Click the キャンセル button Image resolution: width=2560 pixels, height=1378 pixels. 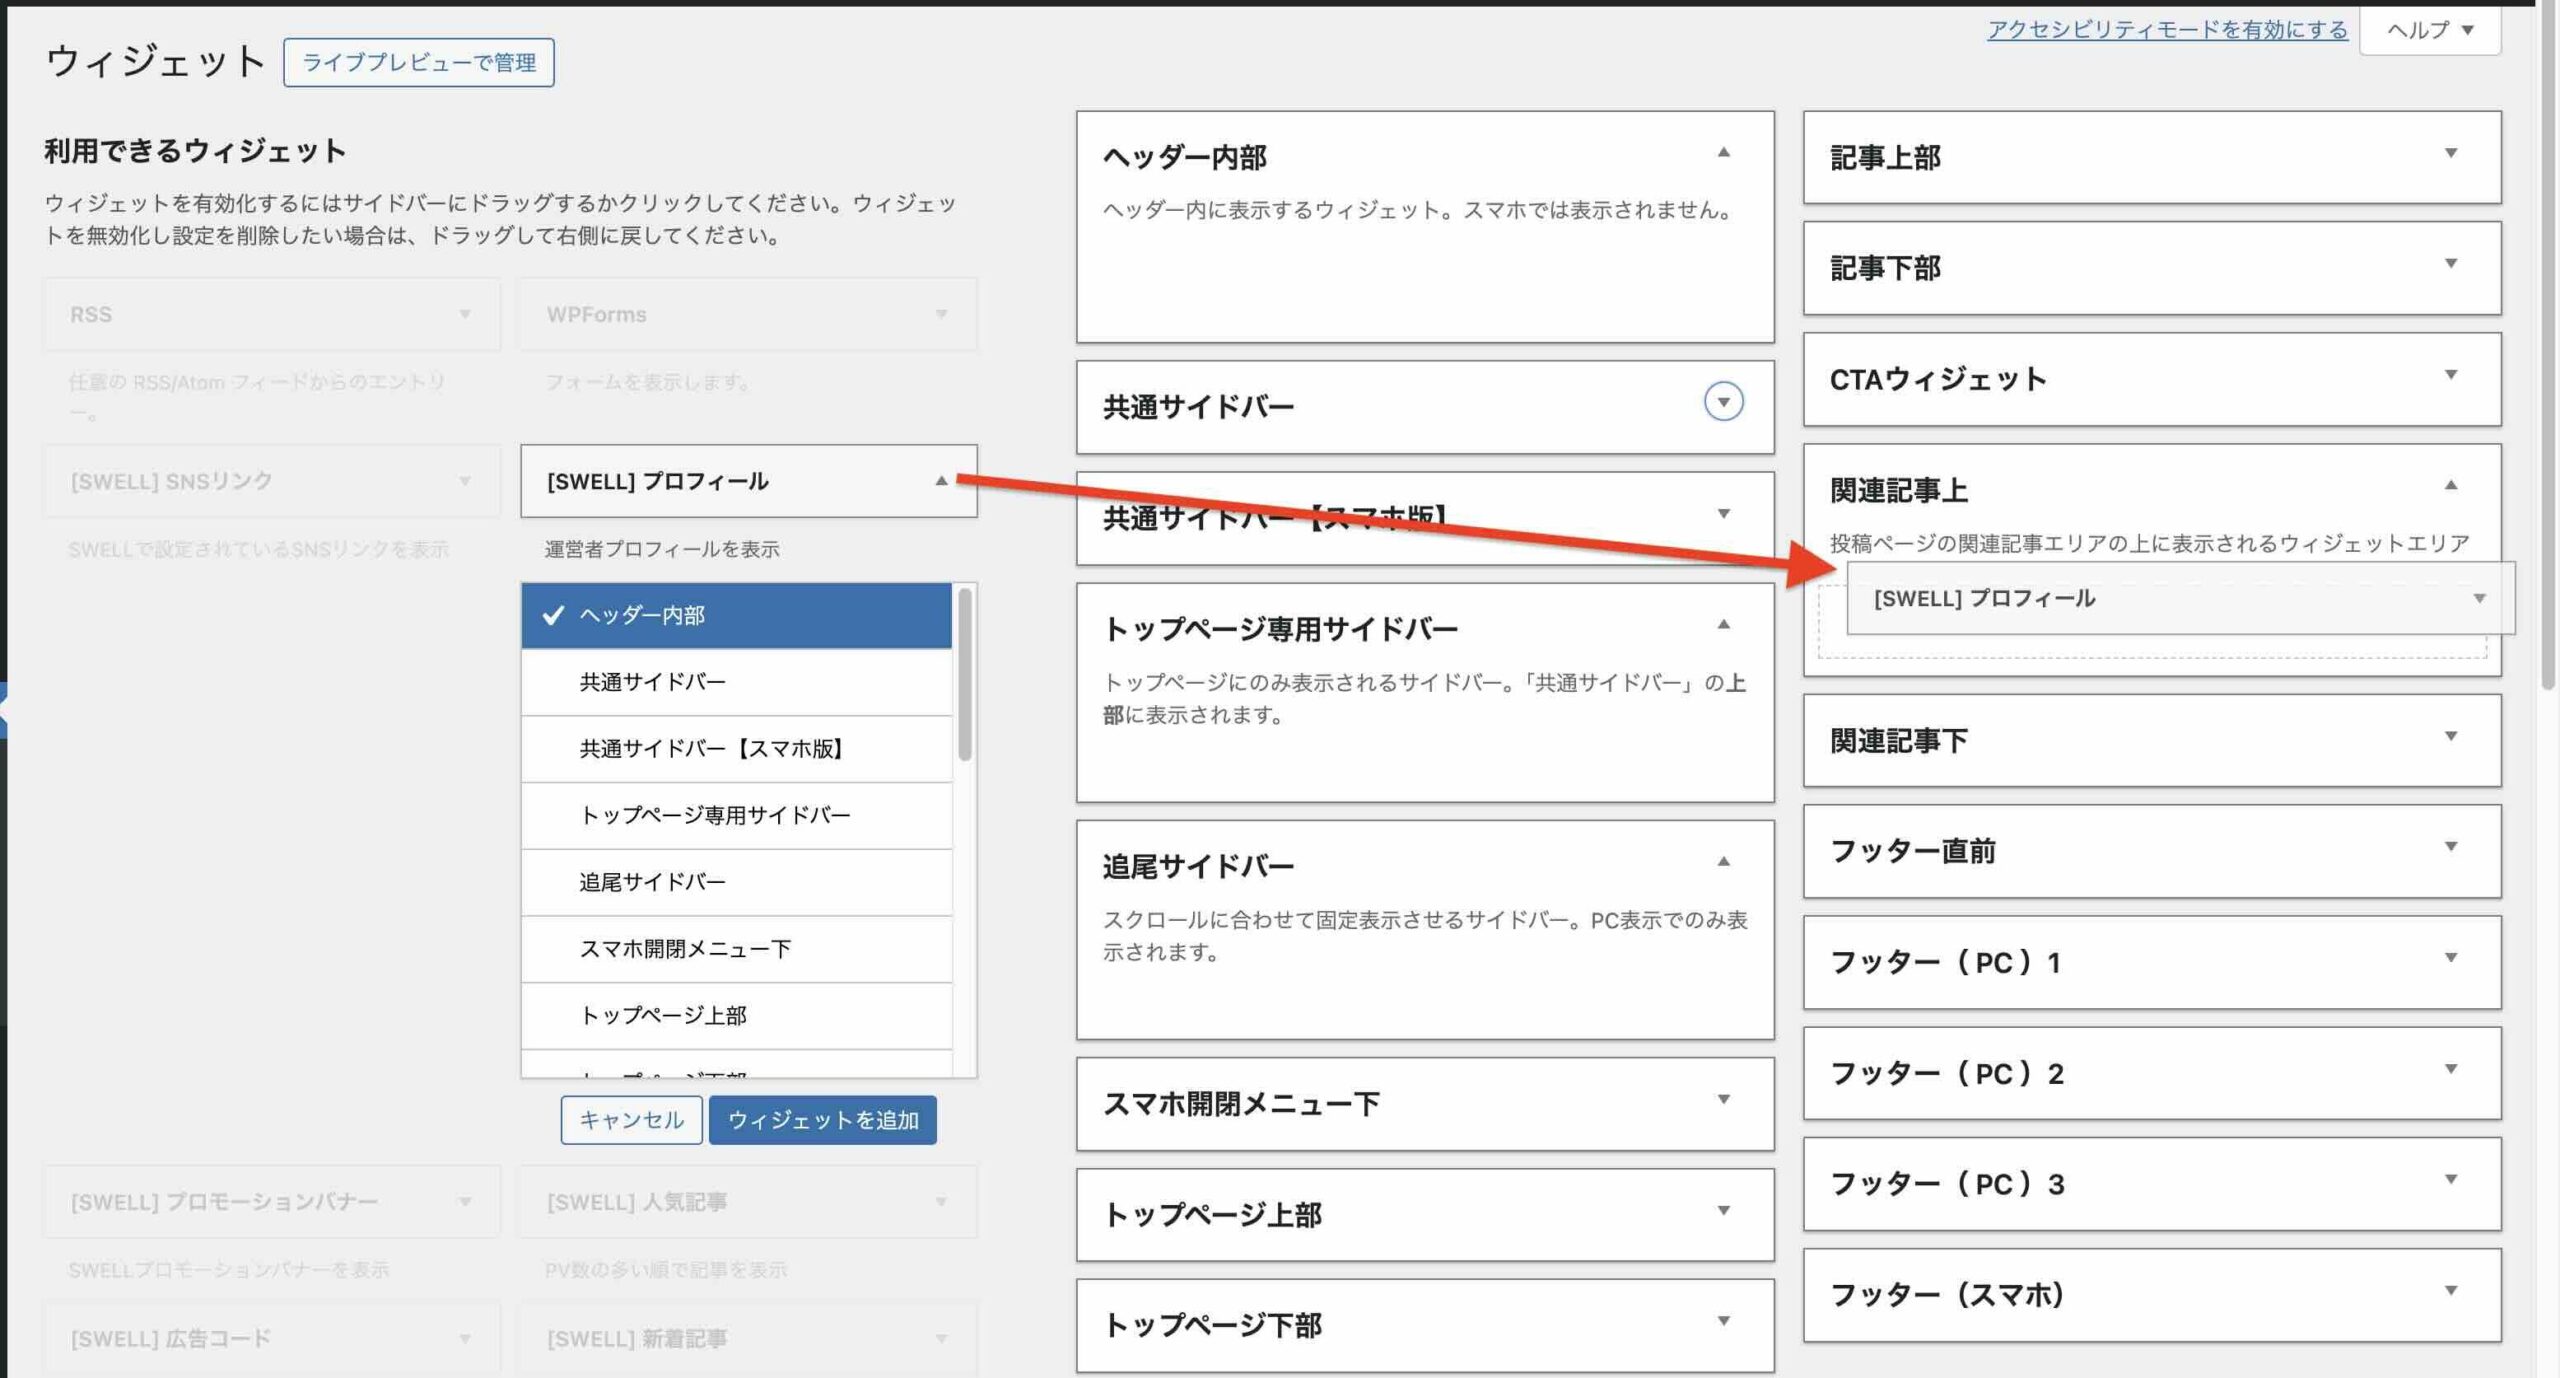tap(631, 1120)
